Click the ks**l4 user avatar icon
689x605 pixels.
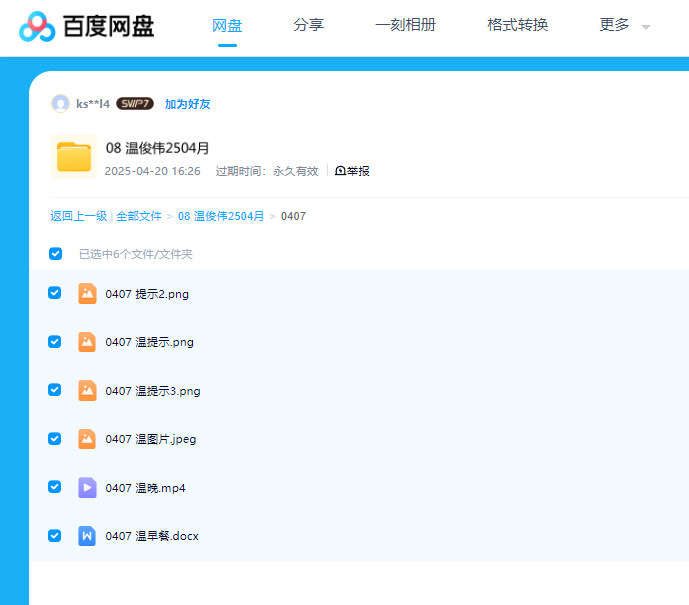pos(61,104)
